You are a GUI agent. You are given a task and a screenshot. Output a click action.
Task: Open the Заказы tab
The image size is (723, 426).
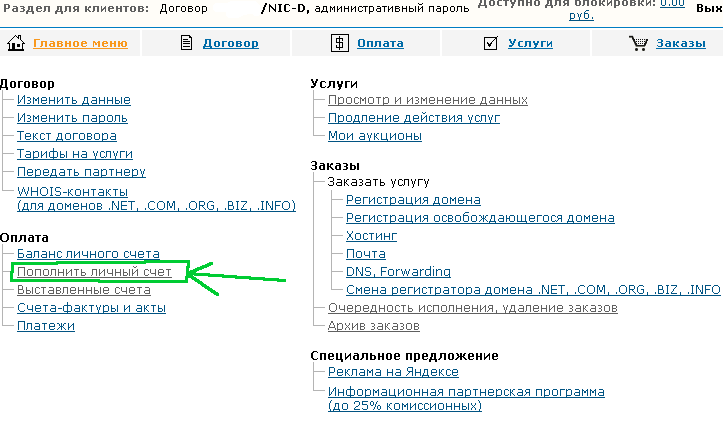click(x=681, y=44)
